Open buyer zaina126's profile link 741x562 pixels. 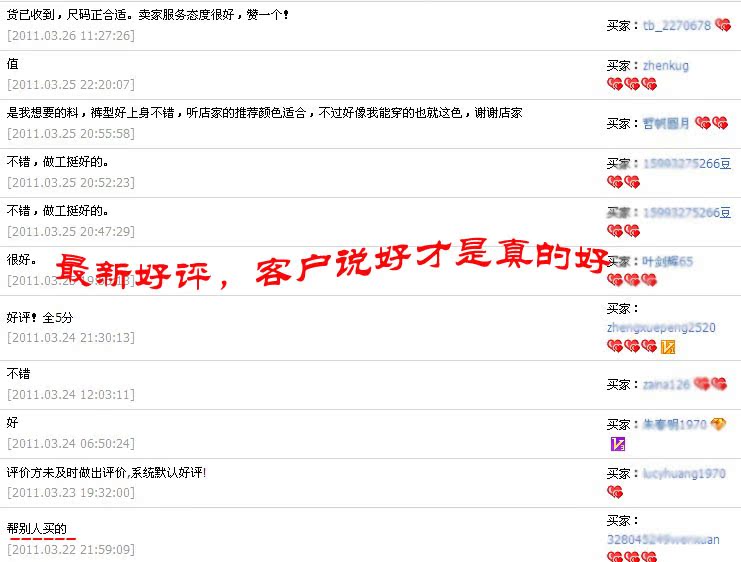click(666, 385)
